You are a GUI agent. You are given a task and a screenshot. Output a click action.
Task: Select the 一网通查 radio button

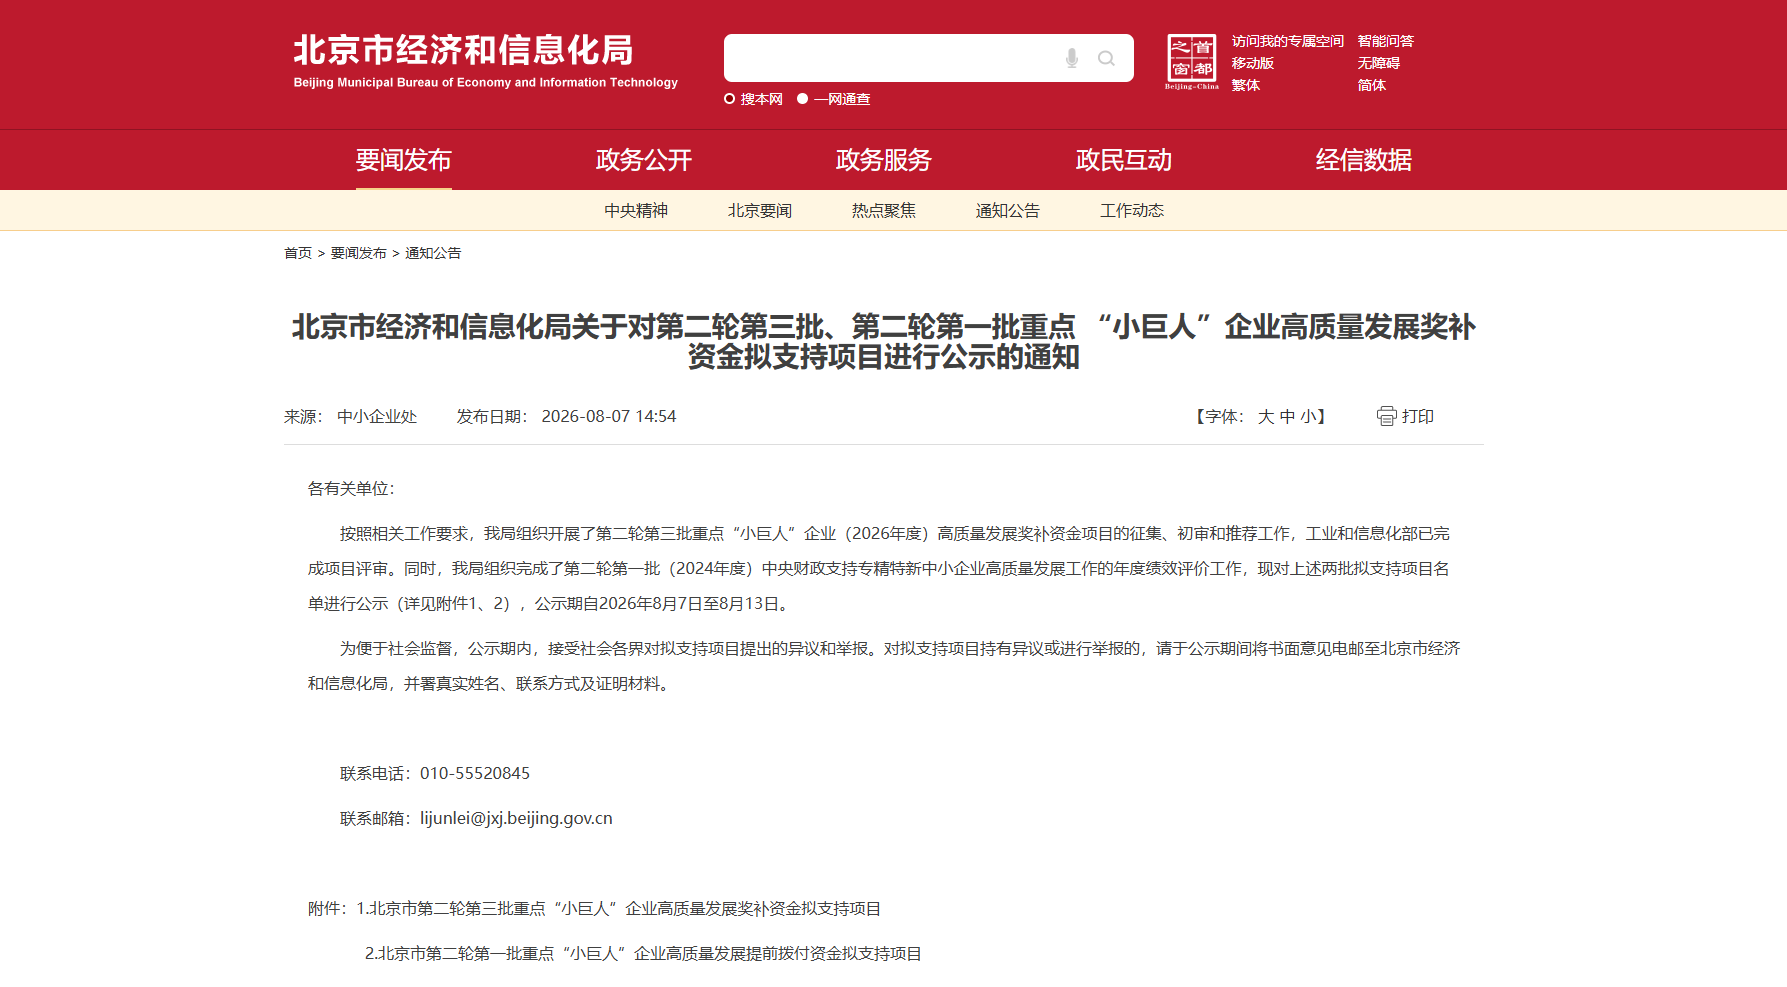802,99
